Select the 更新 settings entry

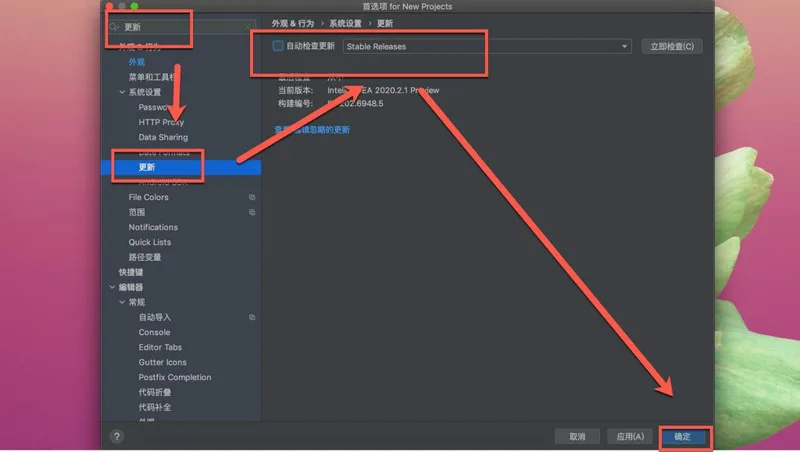(147, 167)
